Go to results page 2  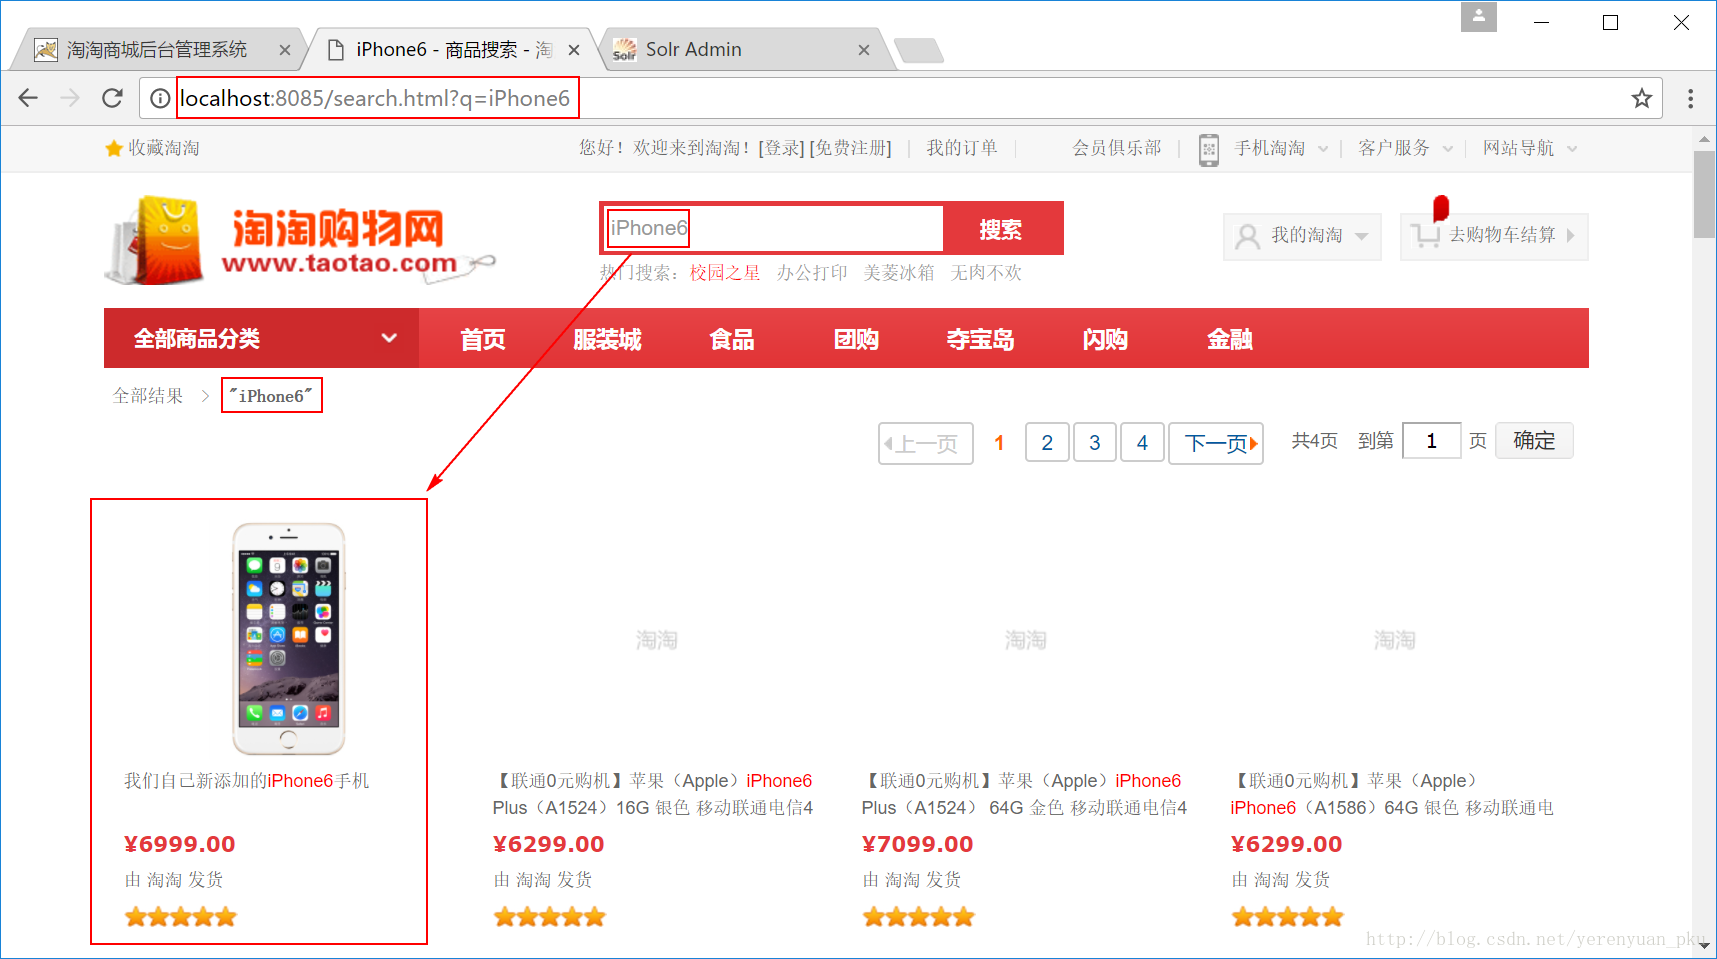tap(1047, 443)
